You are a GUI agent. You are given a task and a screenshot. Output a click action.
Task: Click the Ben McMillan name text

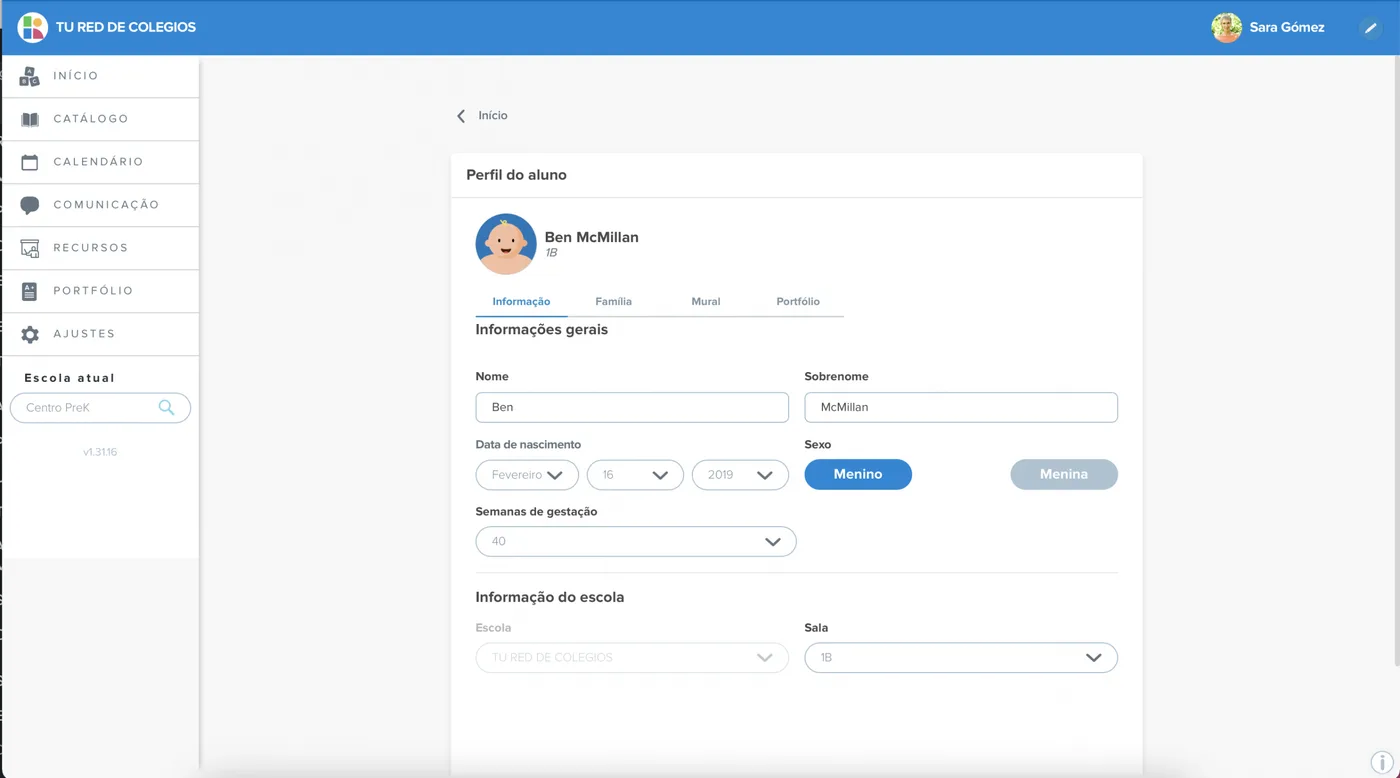tap(592, 237)
